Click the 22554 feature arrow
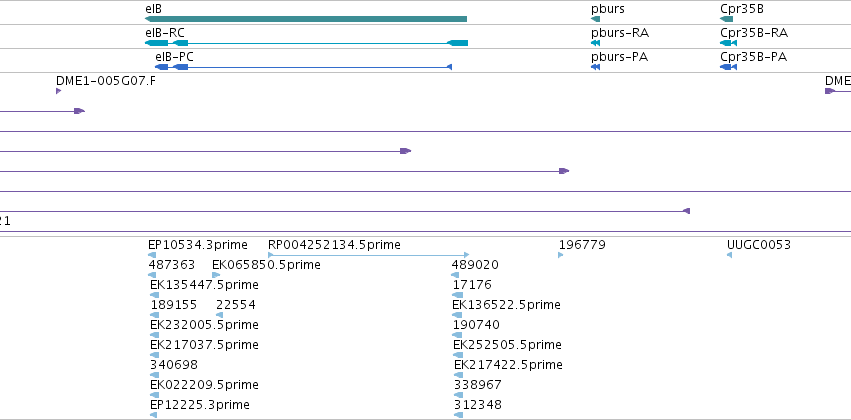The width and height of the screenshot is (851, 420). (219, 315)
